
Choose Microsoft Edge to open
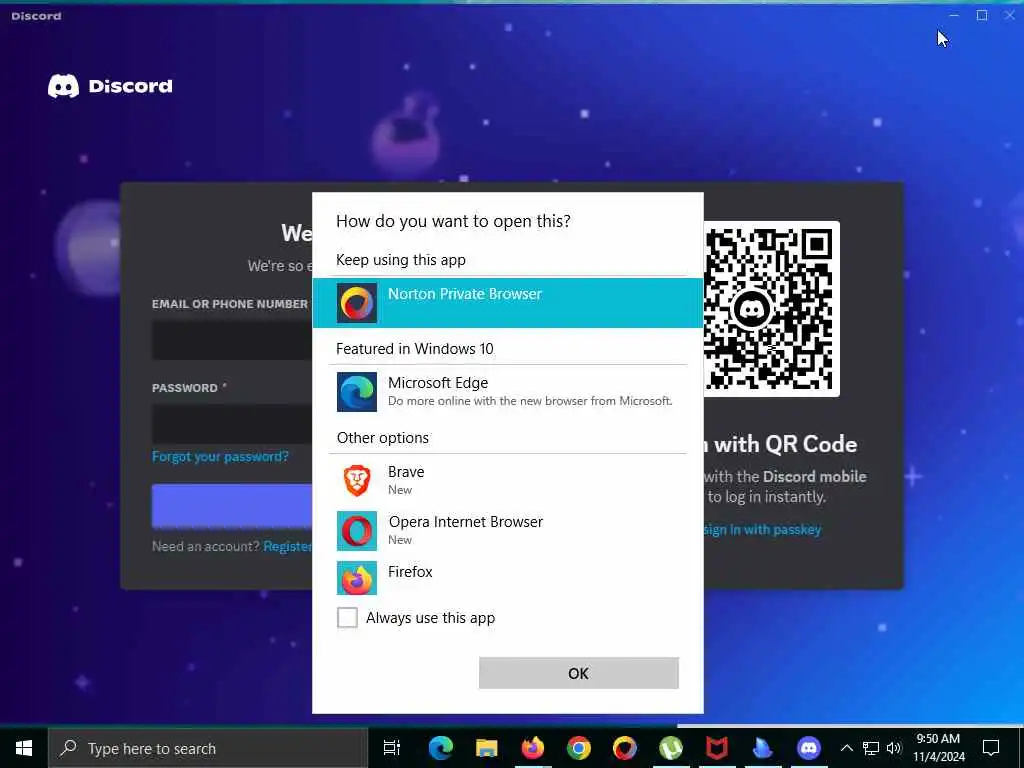click(507, 391)
